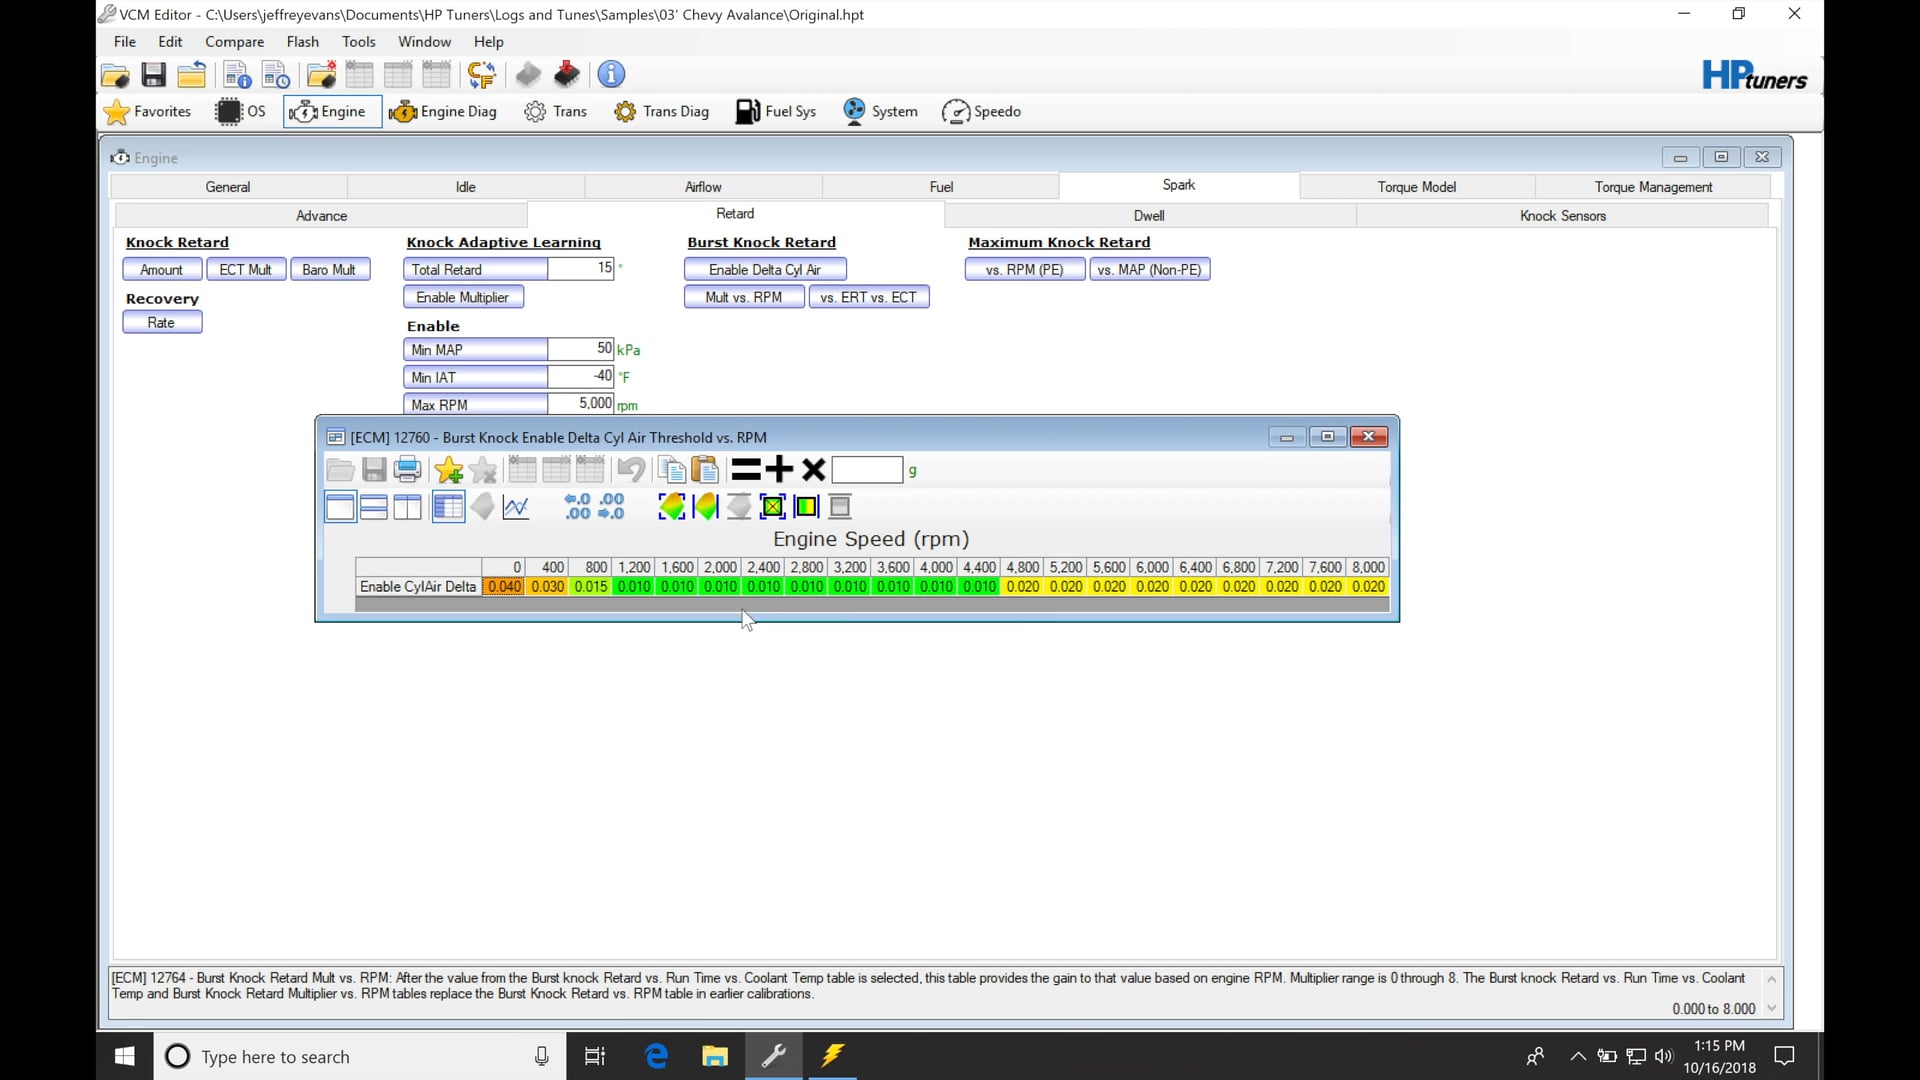Open File Explorer from the taskbar

coord(714,1056)
